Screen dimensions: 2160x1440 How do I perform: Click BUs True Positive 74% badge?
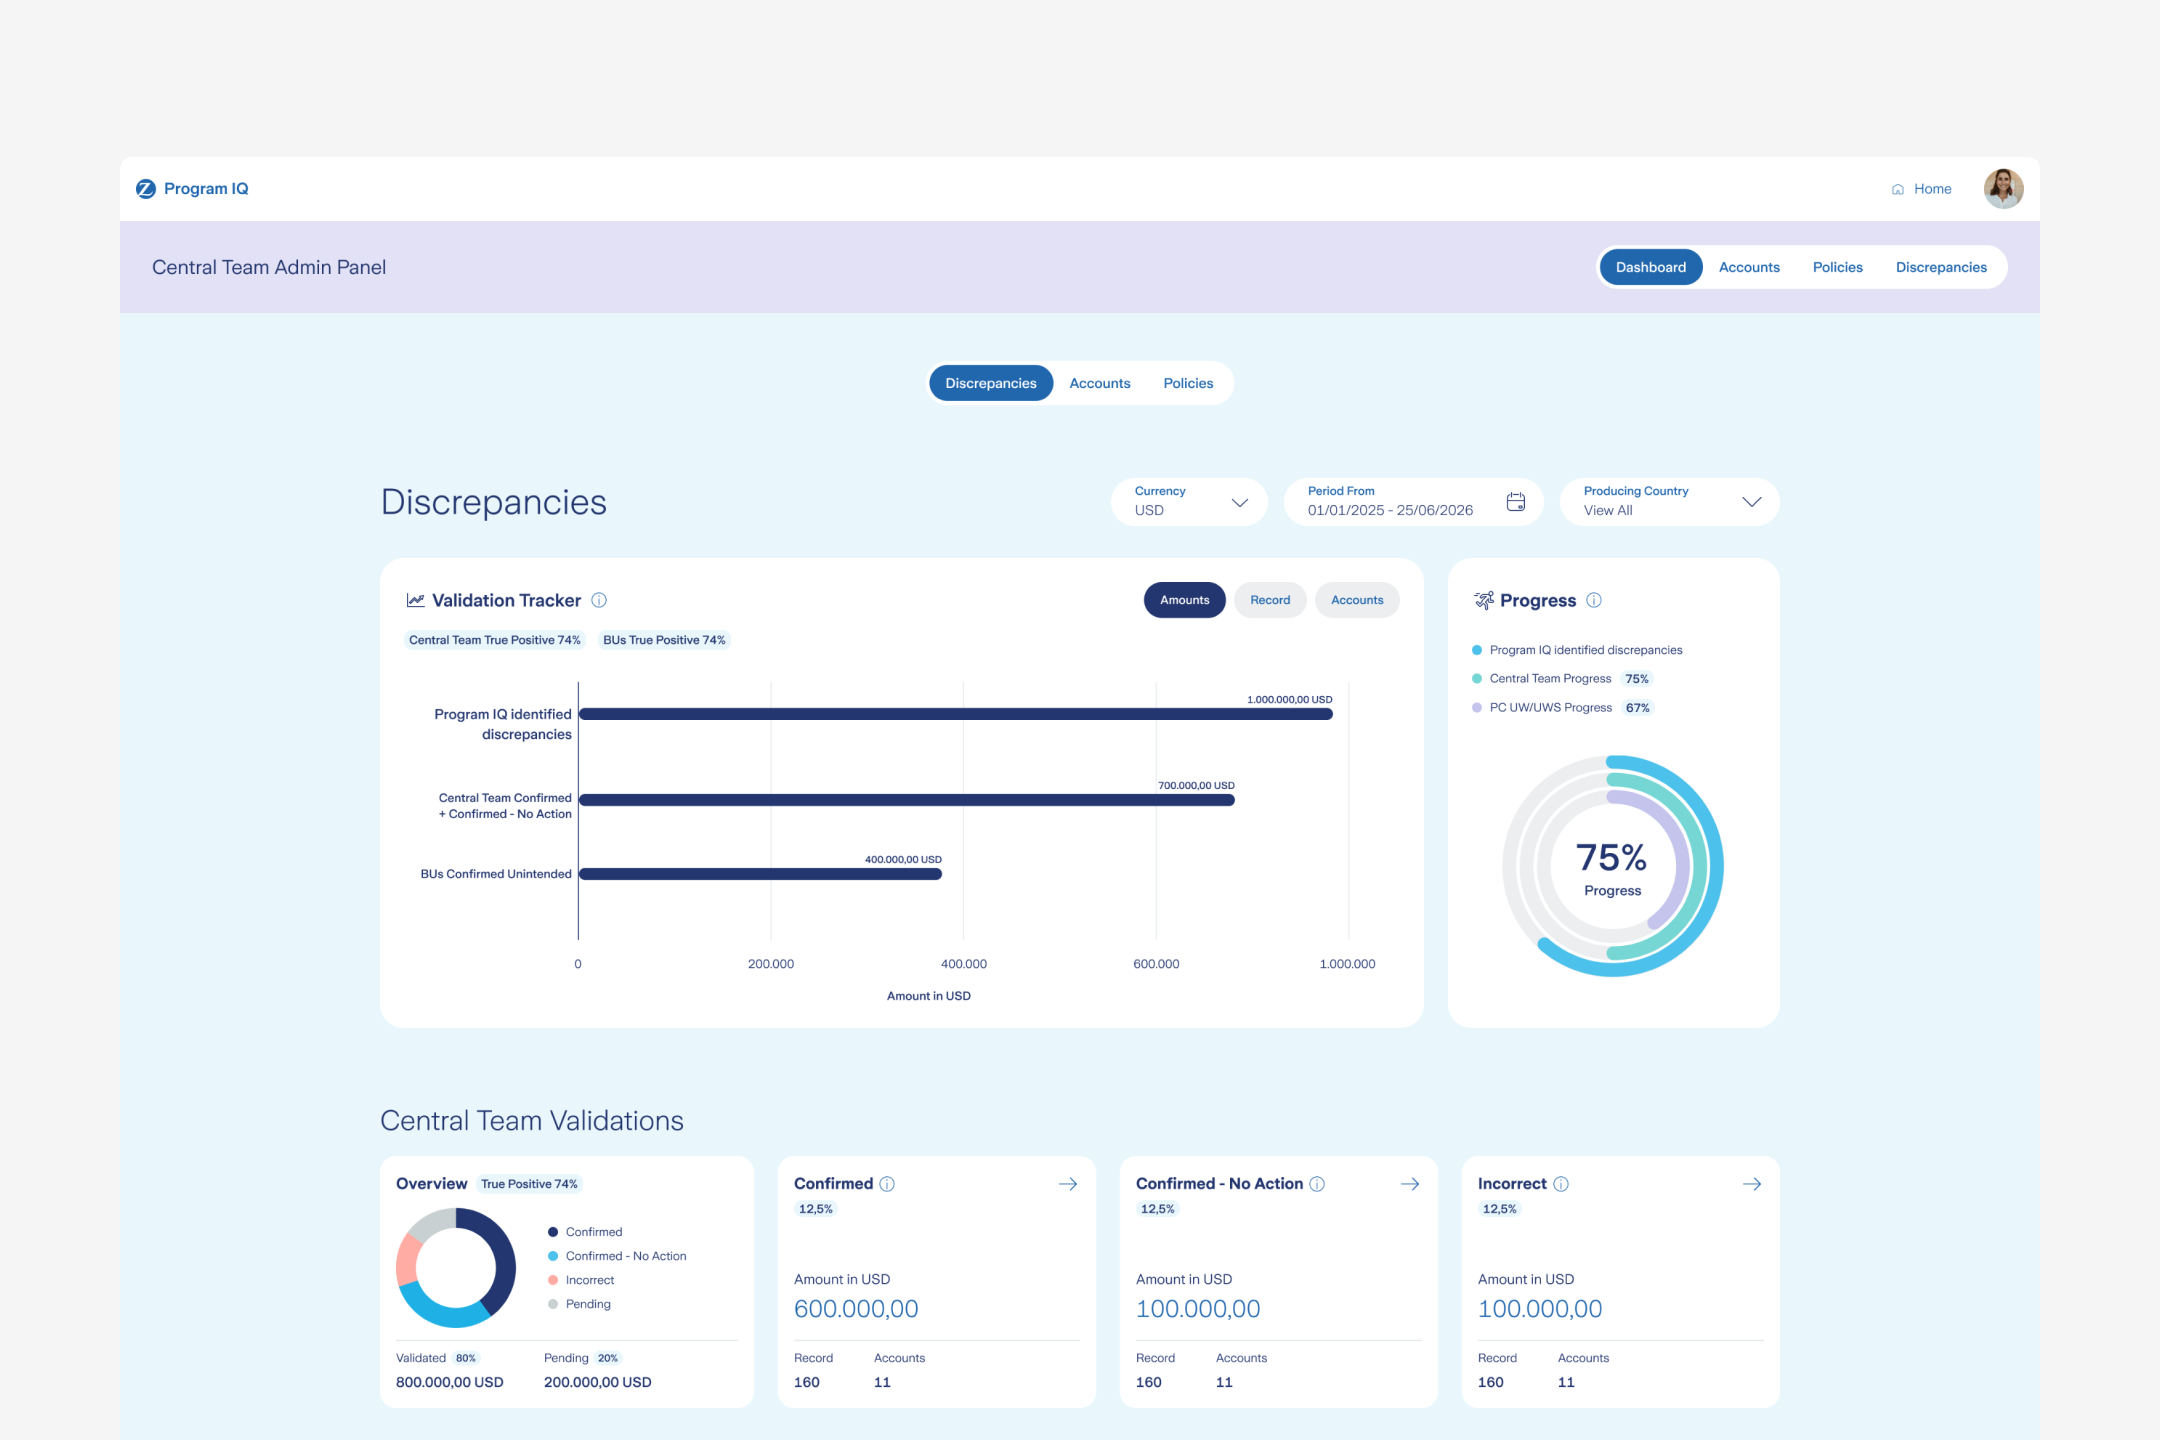pos(664,640)
